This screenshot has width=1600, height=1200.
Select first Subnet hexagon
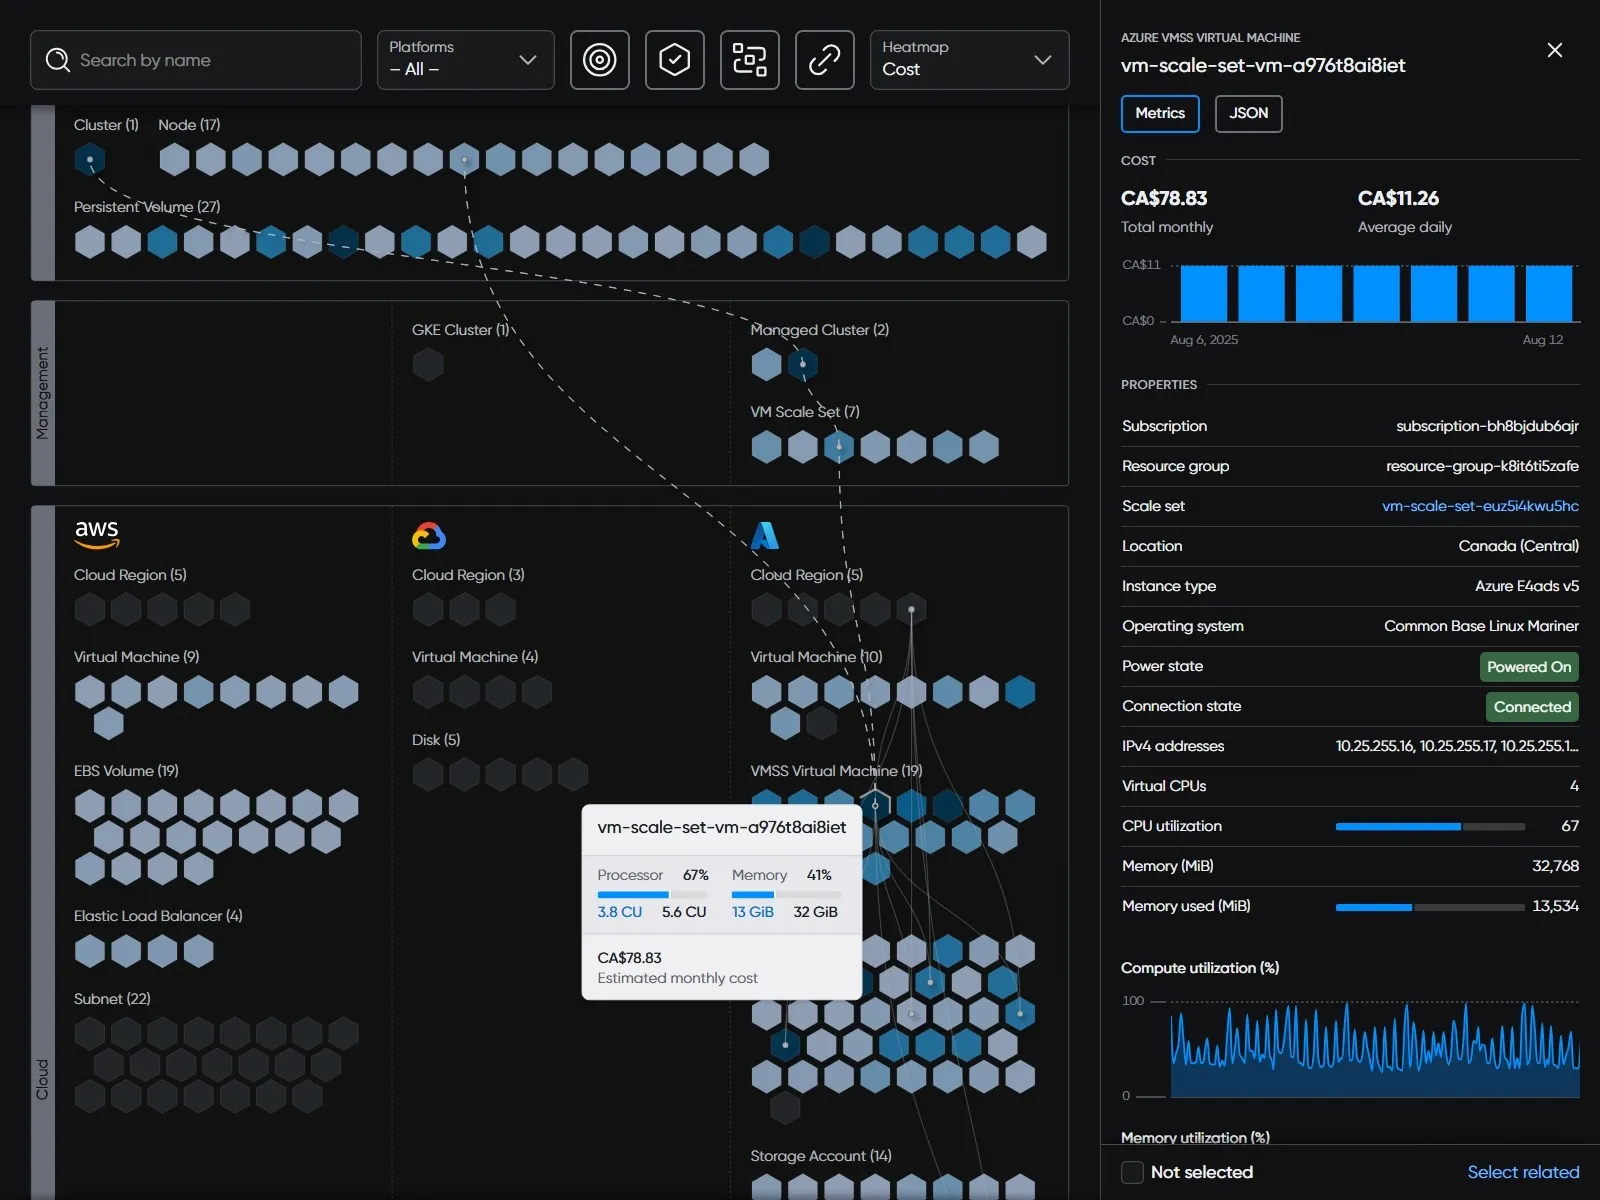(90, 1034)
